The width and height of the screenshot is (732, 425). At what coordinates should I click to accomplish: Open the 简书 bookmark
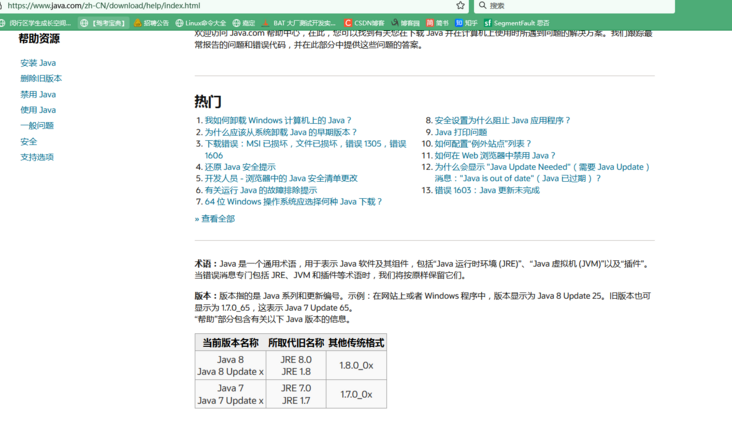click(x=437, y=23)
